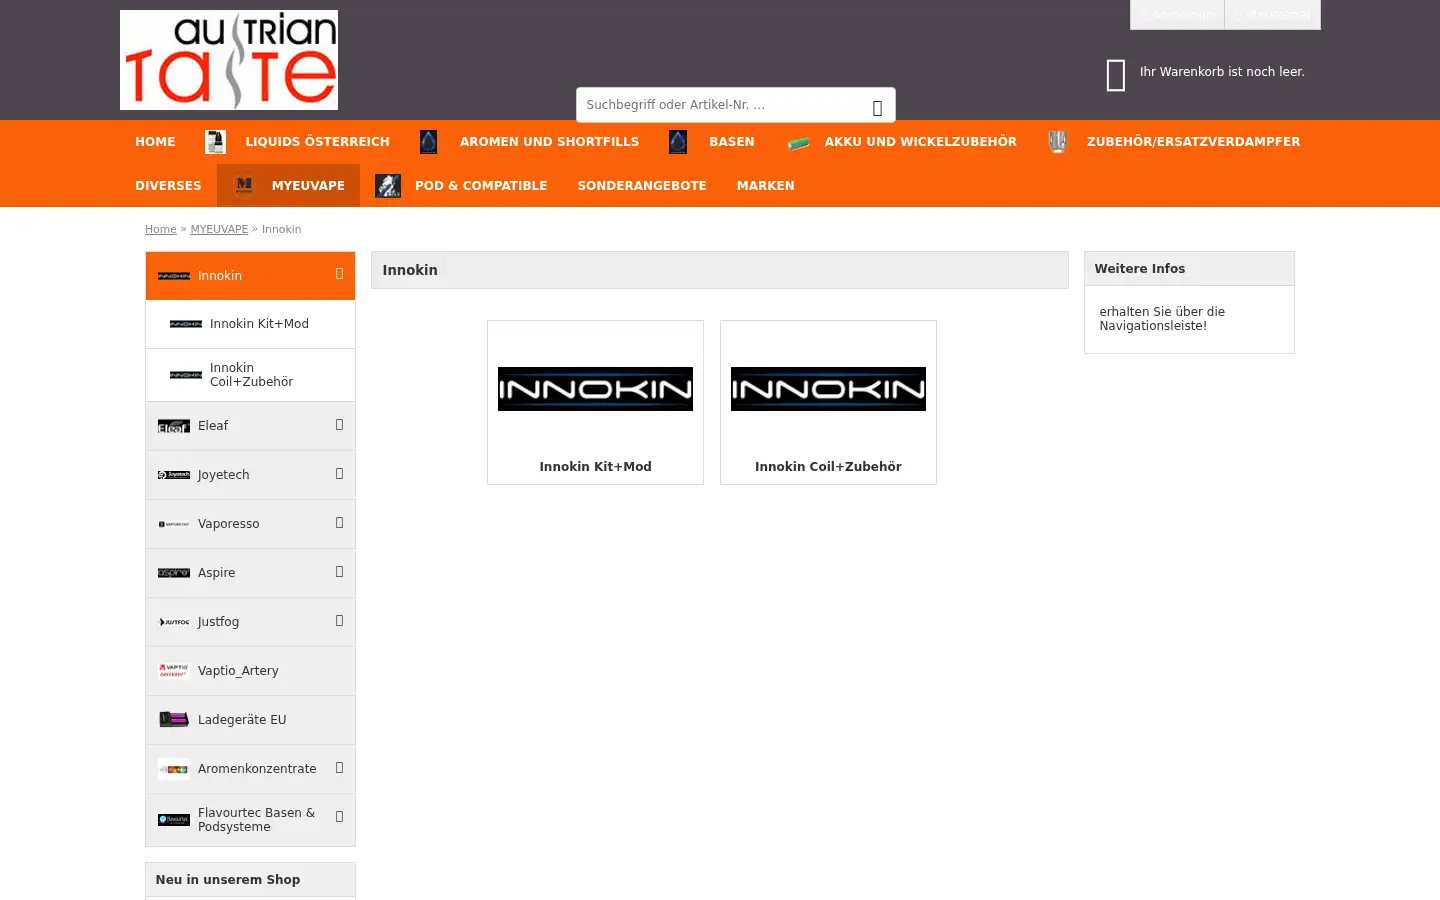The image size is (1440, 900).
Task: Click the MYEUVAPE logo icon in the nav bar
Action: [x=244, y=186]
